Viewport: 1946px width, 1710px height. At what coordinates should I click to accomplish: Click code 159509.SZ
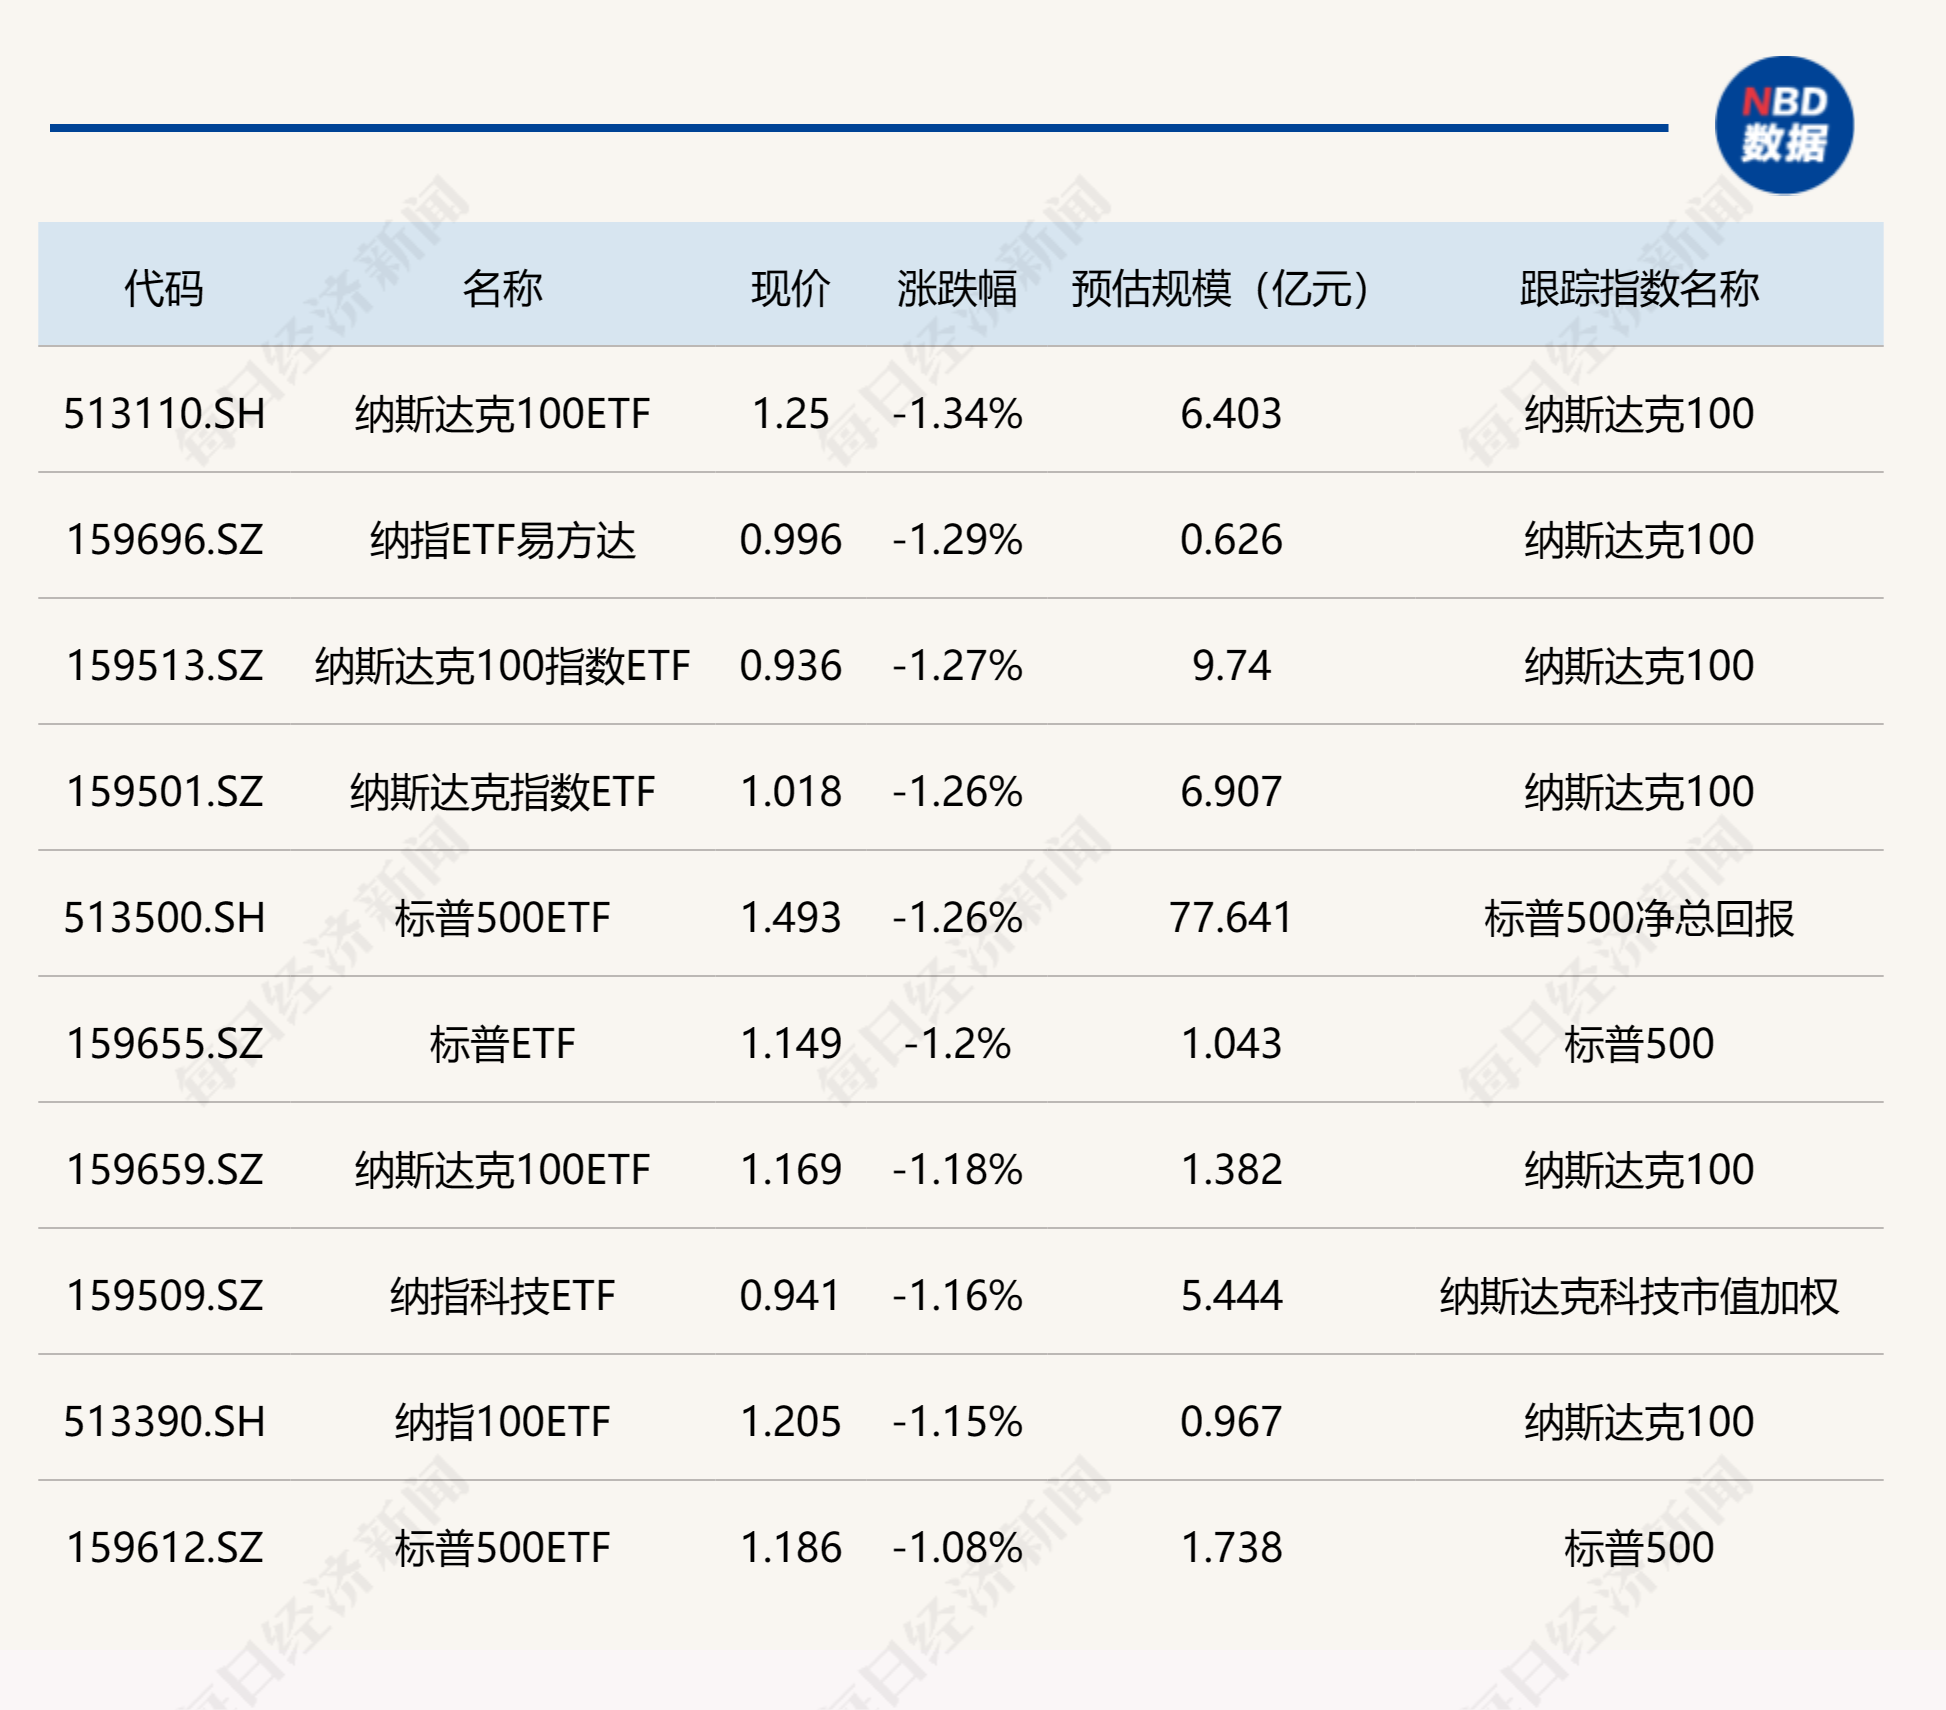click(x=164, y=1296)
